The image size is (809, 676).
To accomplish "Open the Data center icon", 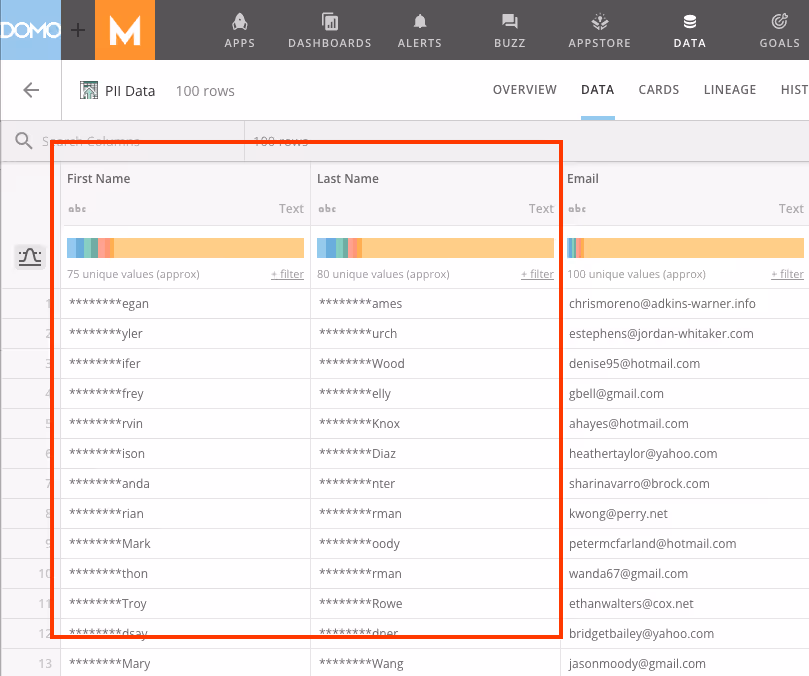I will tap(690, 22).
